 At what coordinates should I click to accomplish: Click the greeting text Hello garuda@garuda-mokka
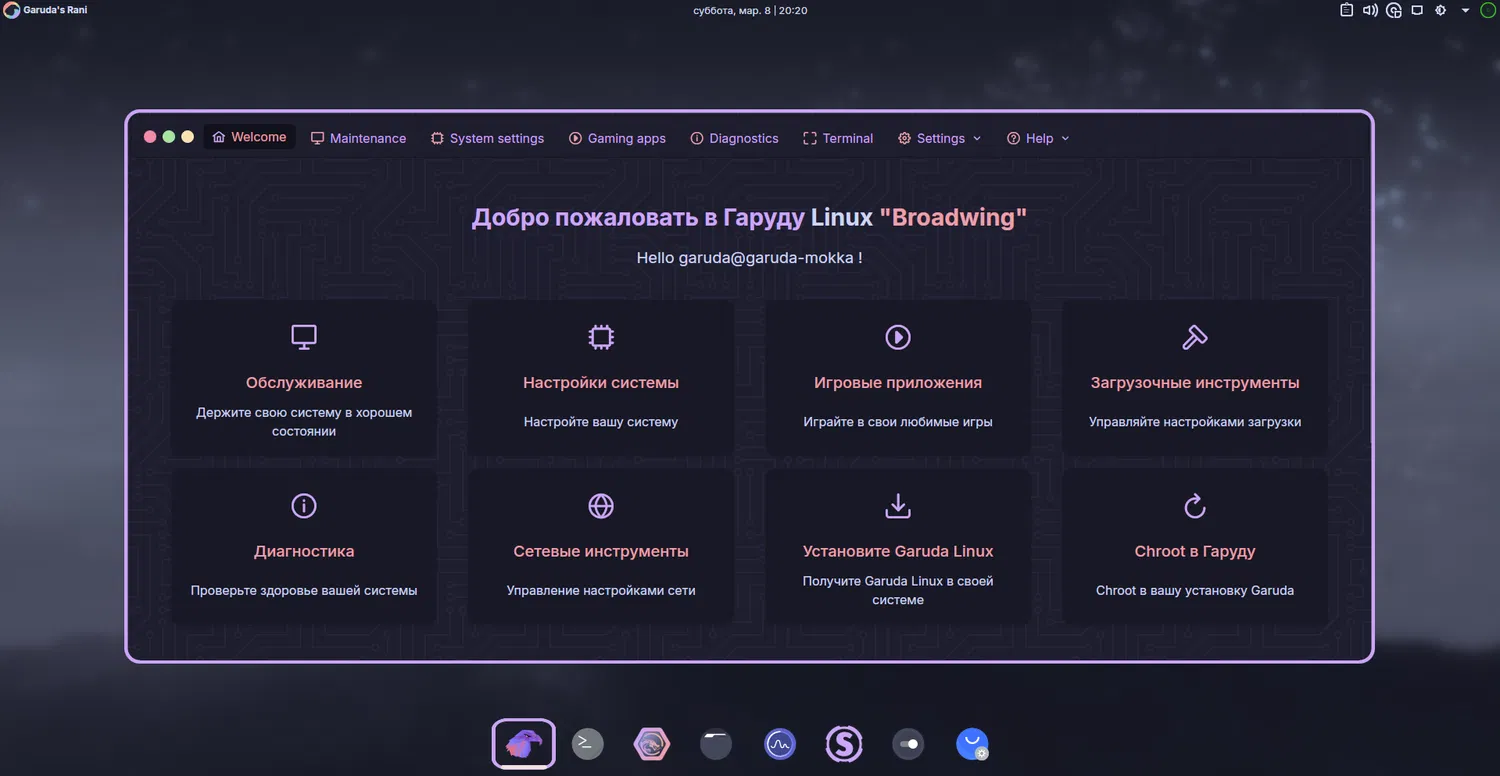click(749, 257)
